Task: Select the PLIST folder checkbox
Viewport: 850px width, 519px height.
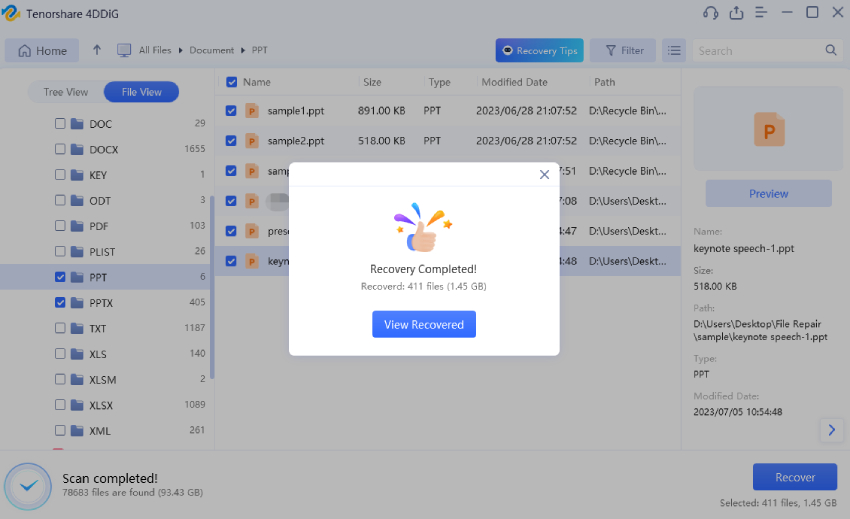Action: pyautogui.click(x=60, y=252)
